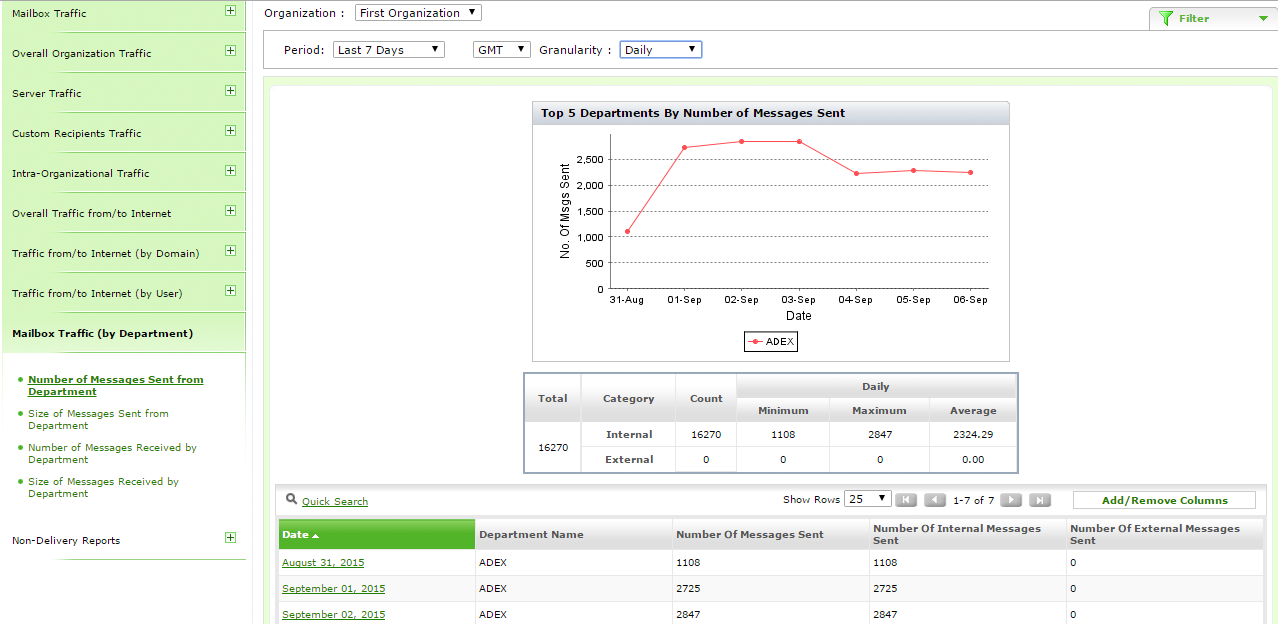Select the GMT timezone dropdown
This screenshot has width=1278, height=624.
(x=501, y=49)
